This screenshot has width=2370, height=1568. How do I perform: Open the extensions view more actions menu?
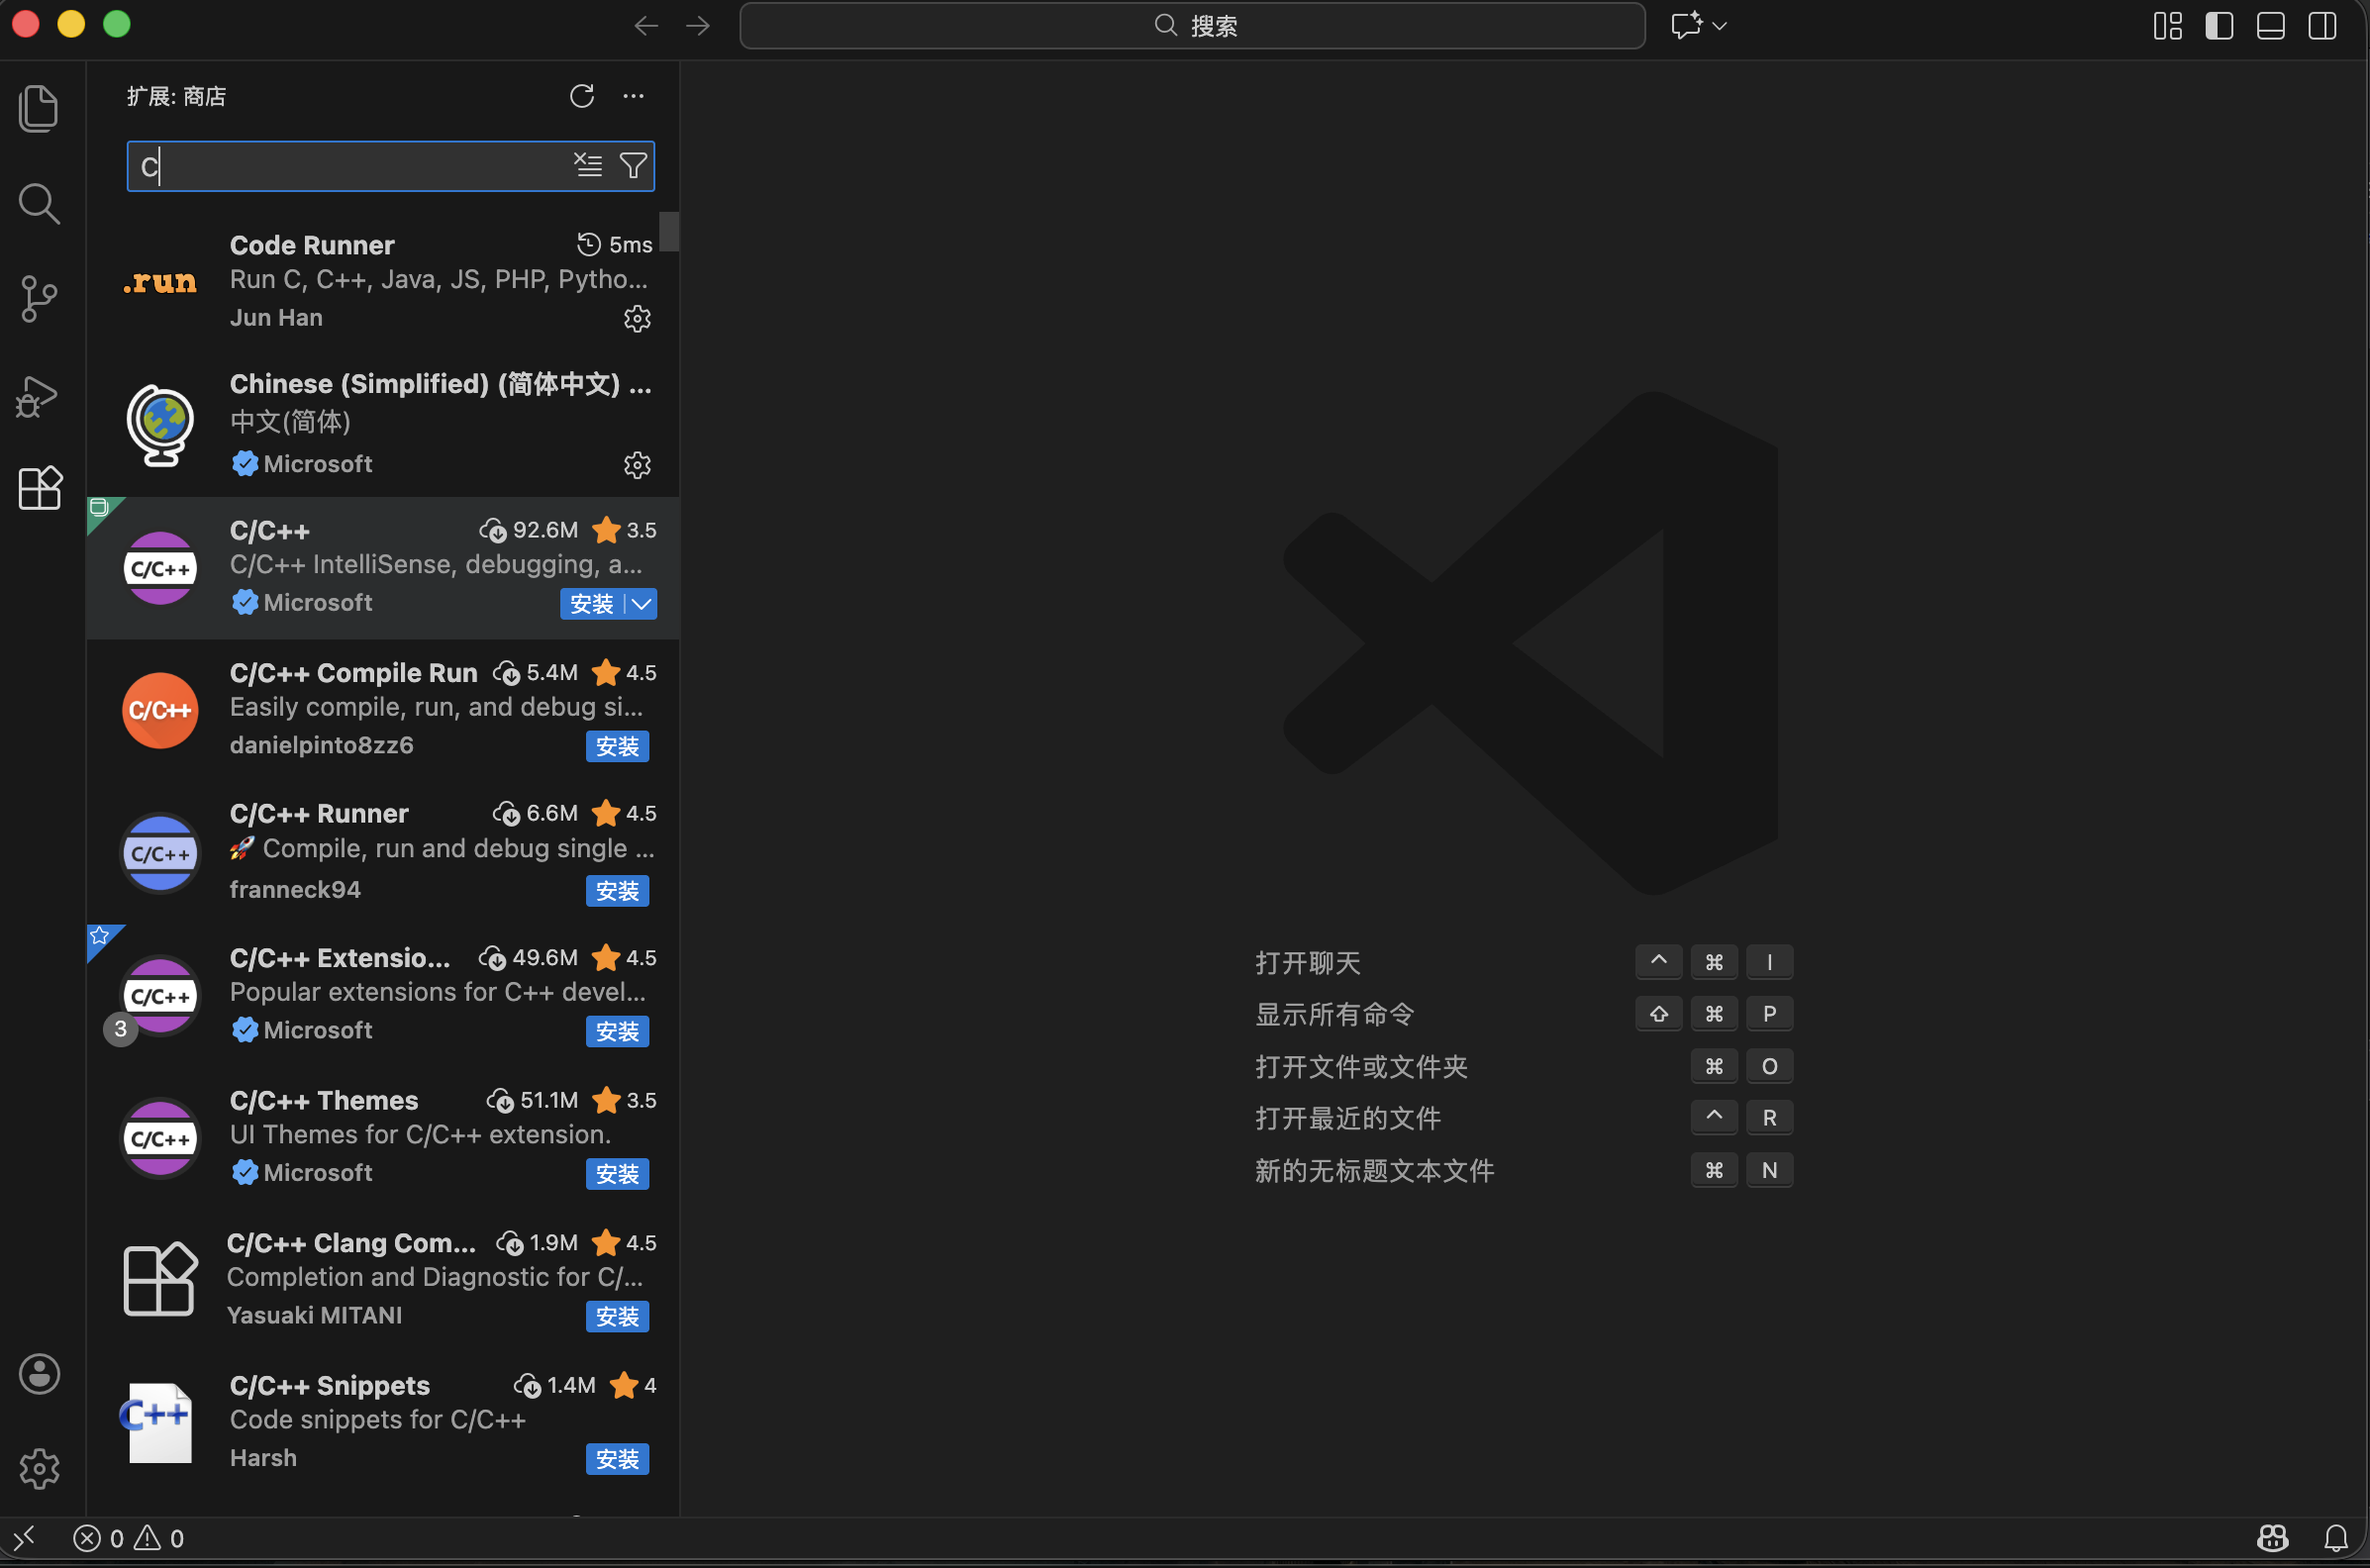click(x=633, y=96)
